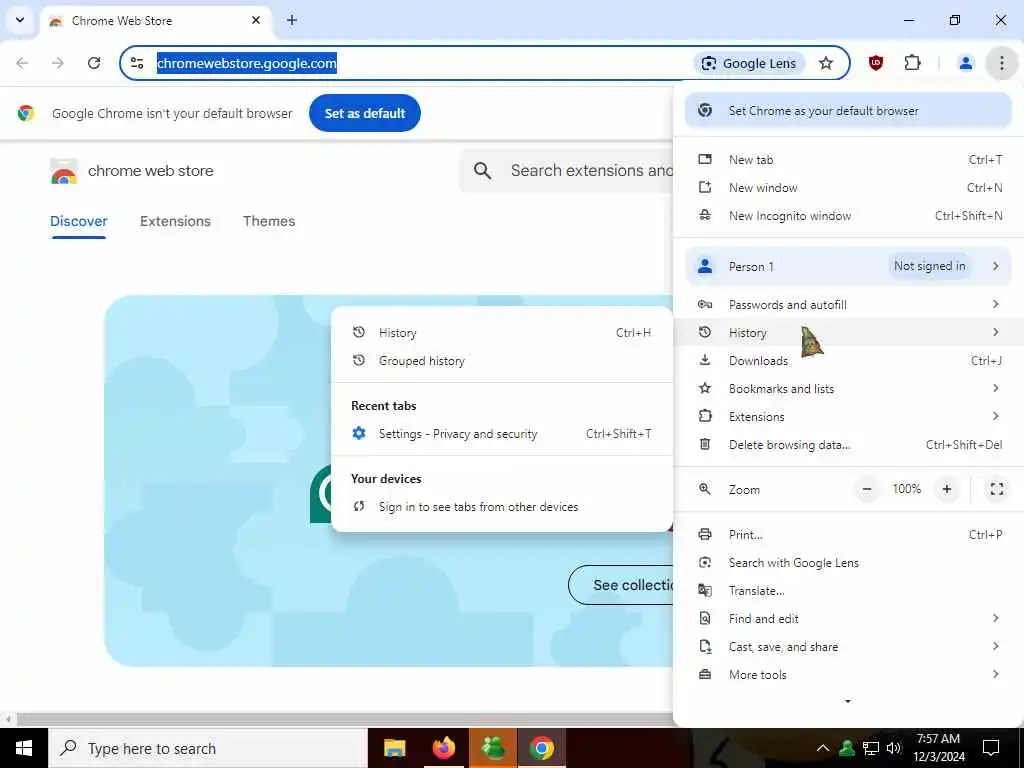Select the address bar URL text
This screenshot has height=768, width=1024.
click(x=247, y=63)
